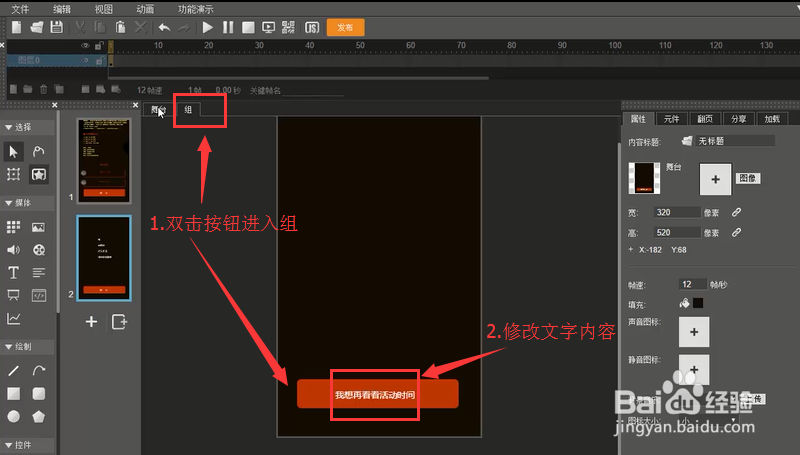The height and width of the screenshot is (455, 800).
Task: Open a file using folder icon
Action: click(37, 27)
